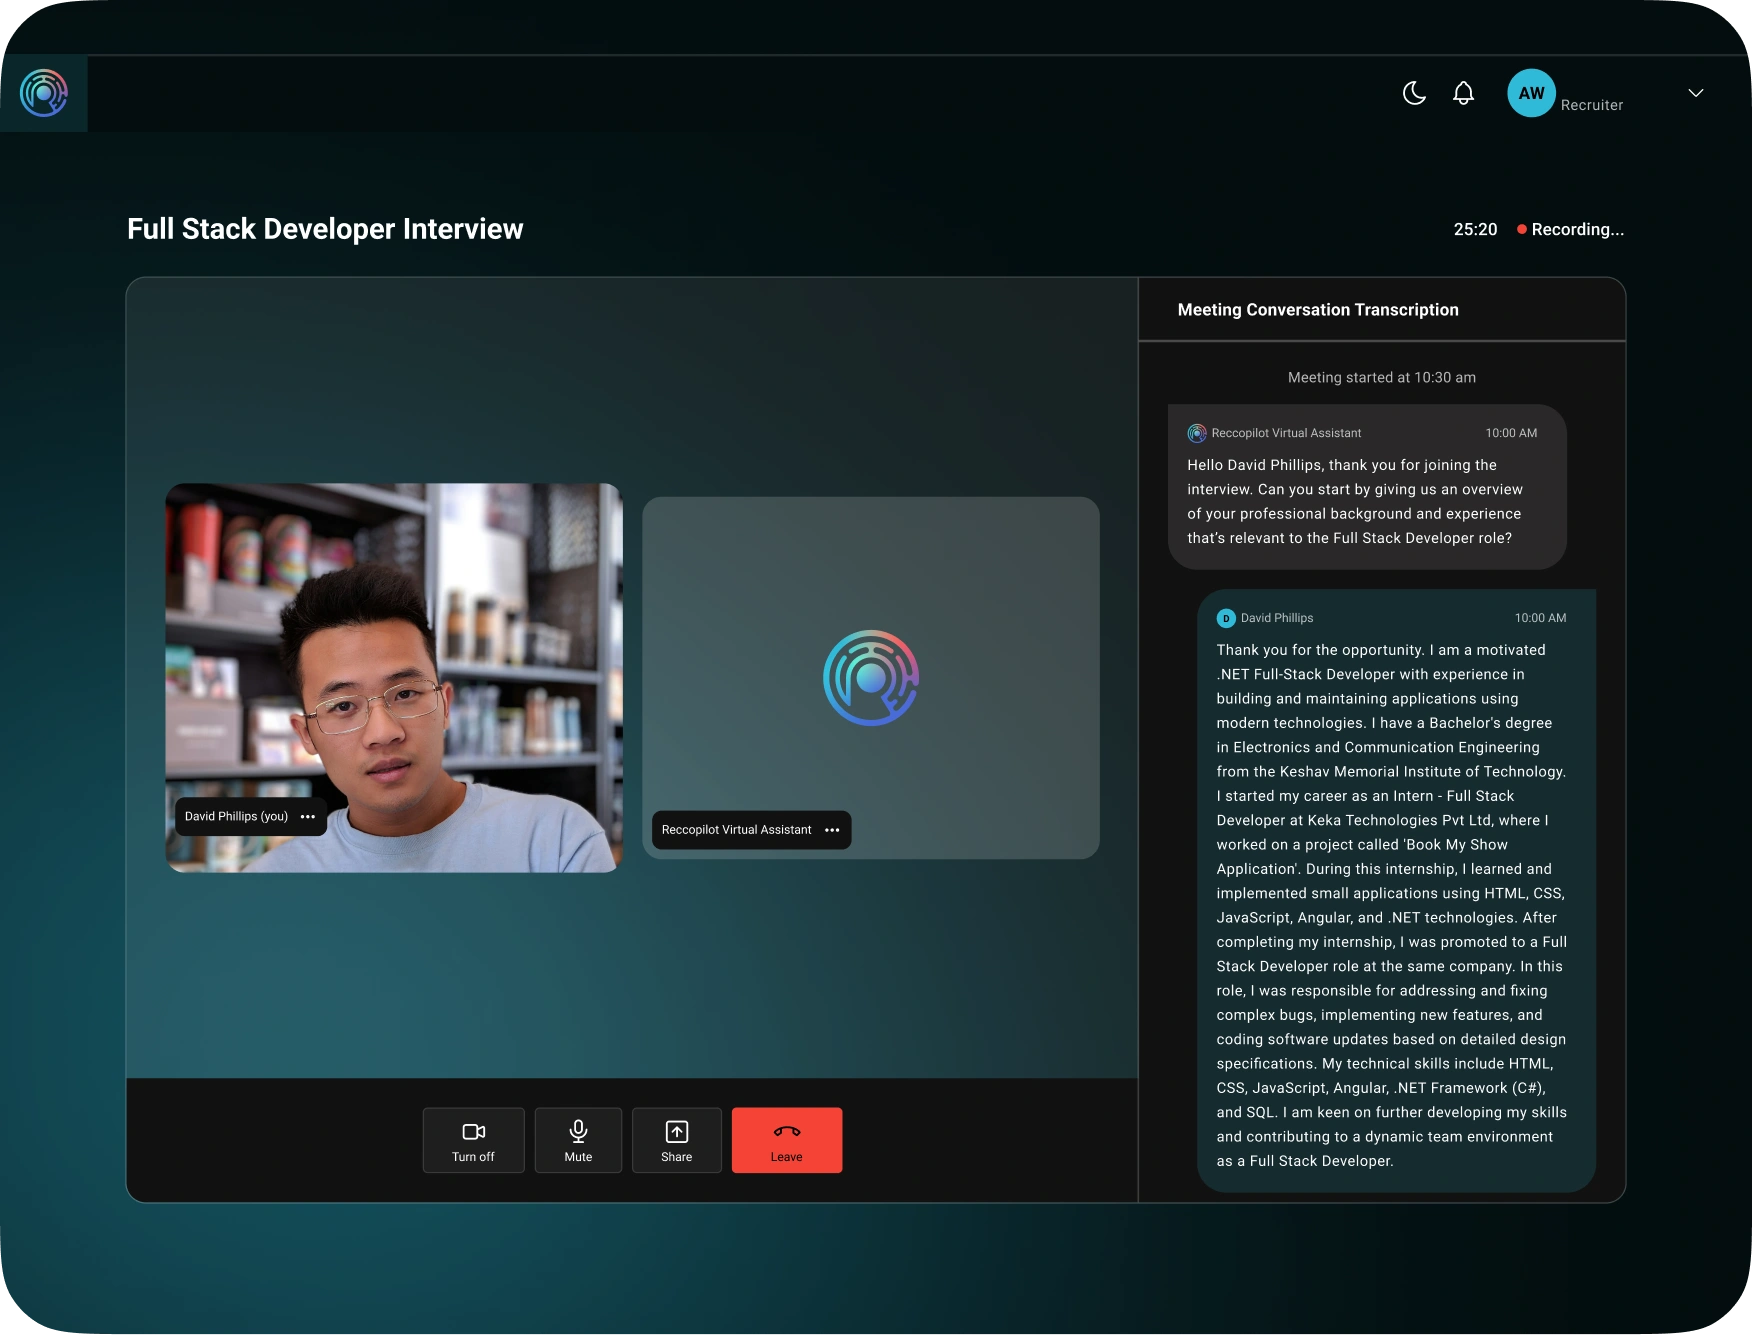This screenshot has width=1753, height=1335.
Task: Click the AW user avatar
Action: click(x=1531, y=93)
